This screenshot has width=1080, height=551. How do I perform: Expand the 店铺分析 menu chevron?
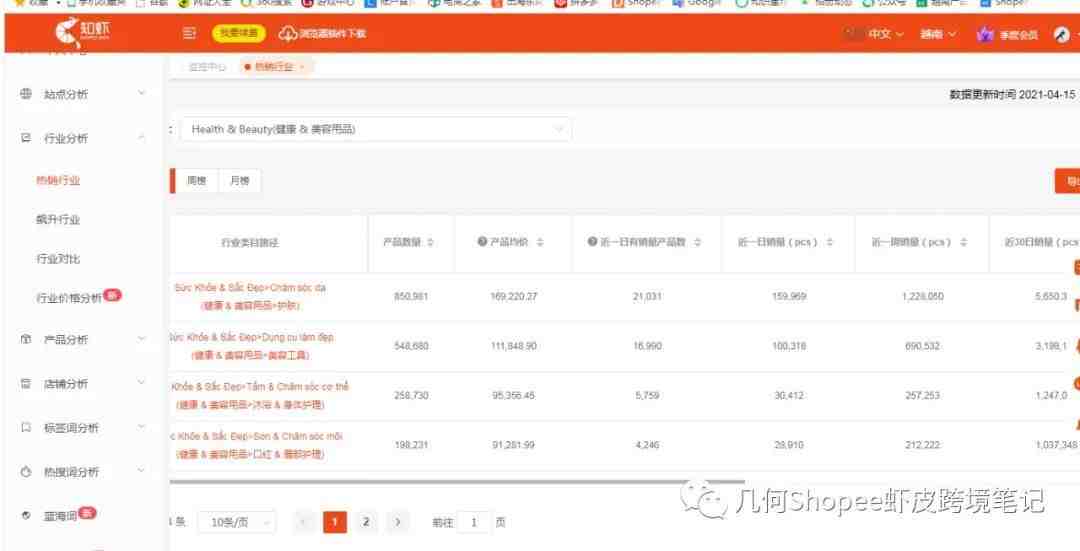pyautogui.click(x=141, y=382)
